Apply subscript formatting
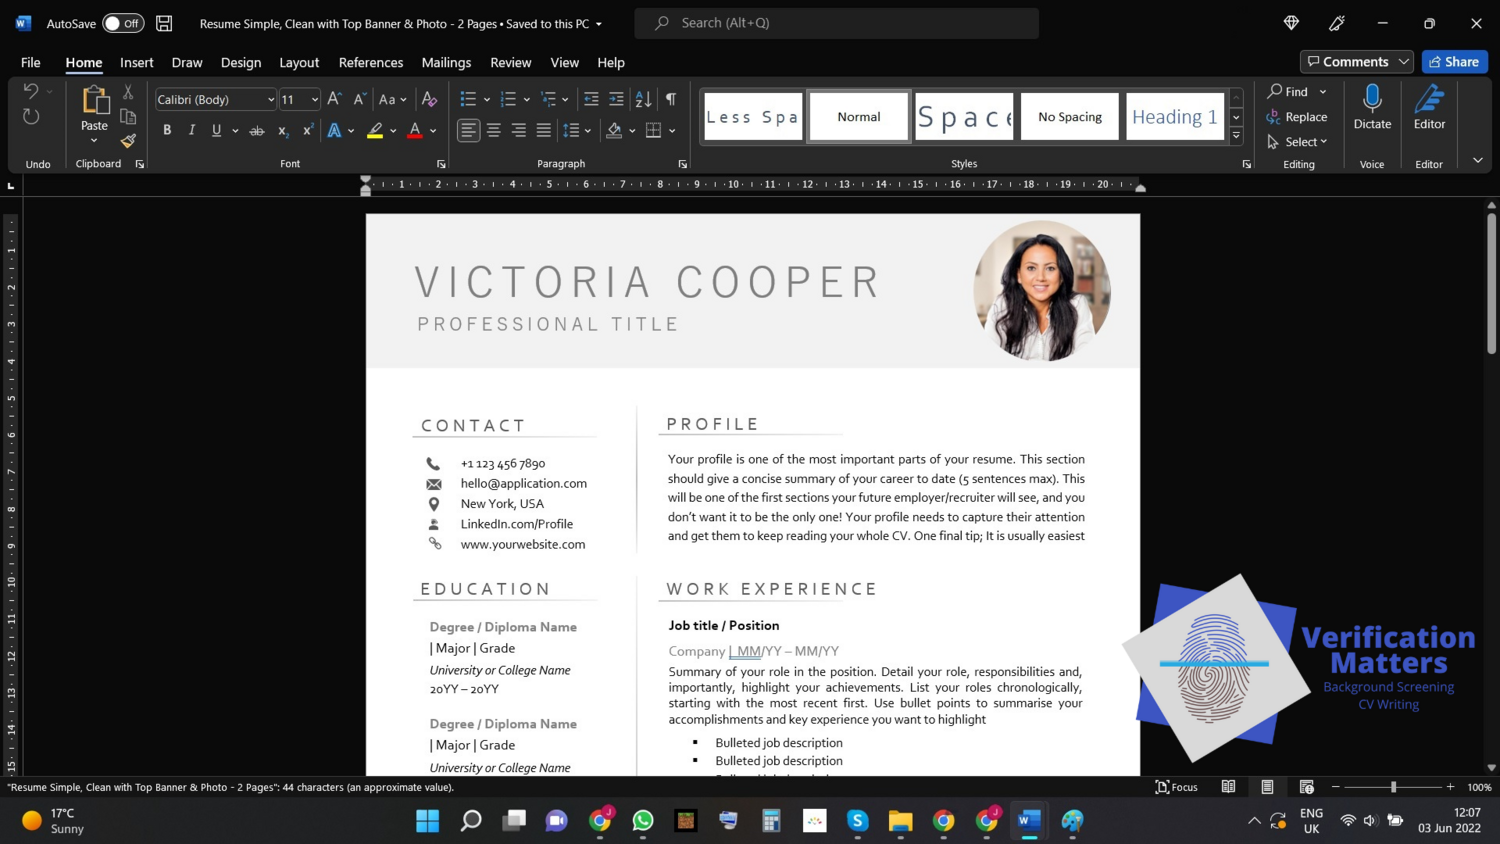 tap(281, 130)
